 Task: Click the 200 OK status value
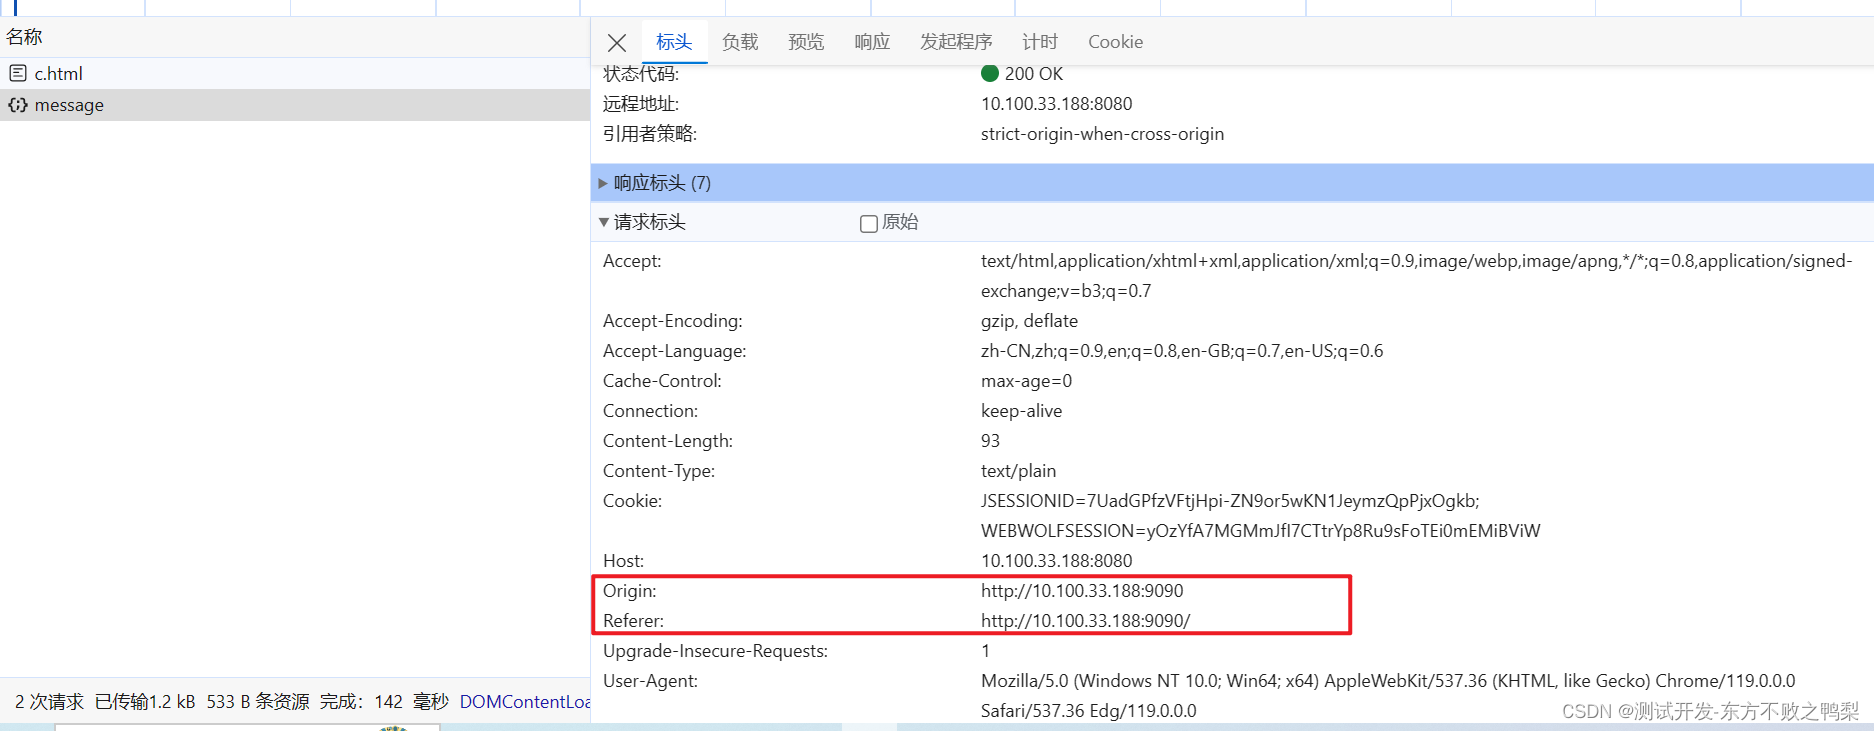[1033, 74]
